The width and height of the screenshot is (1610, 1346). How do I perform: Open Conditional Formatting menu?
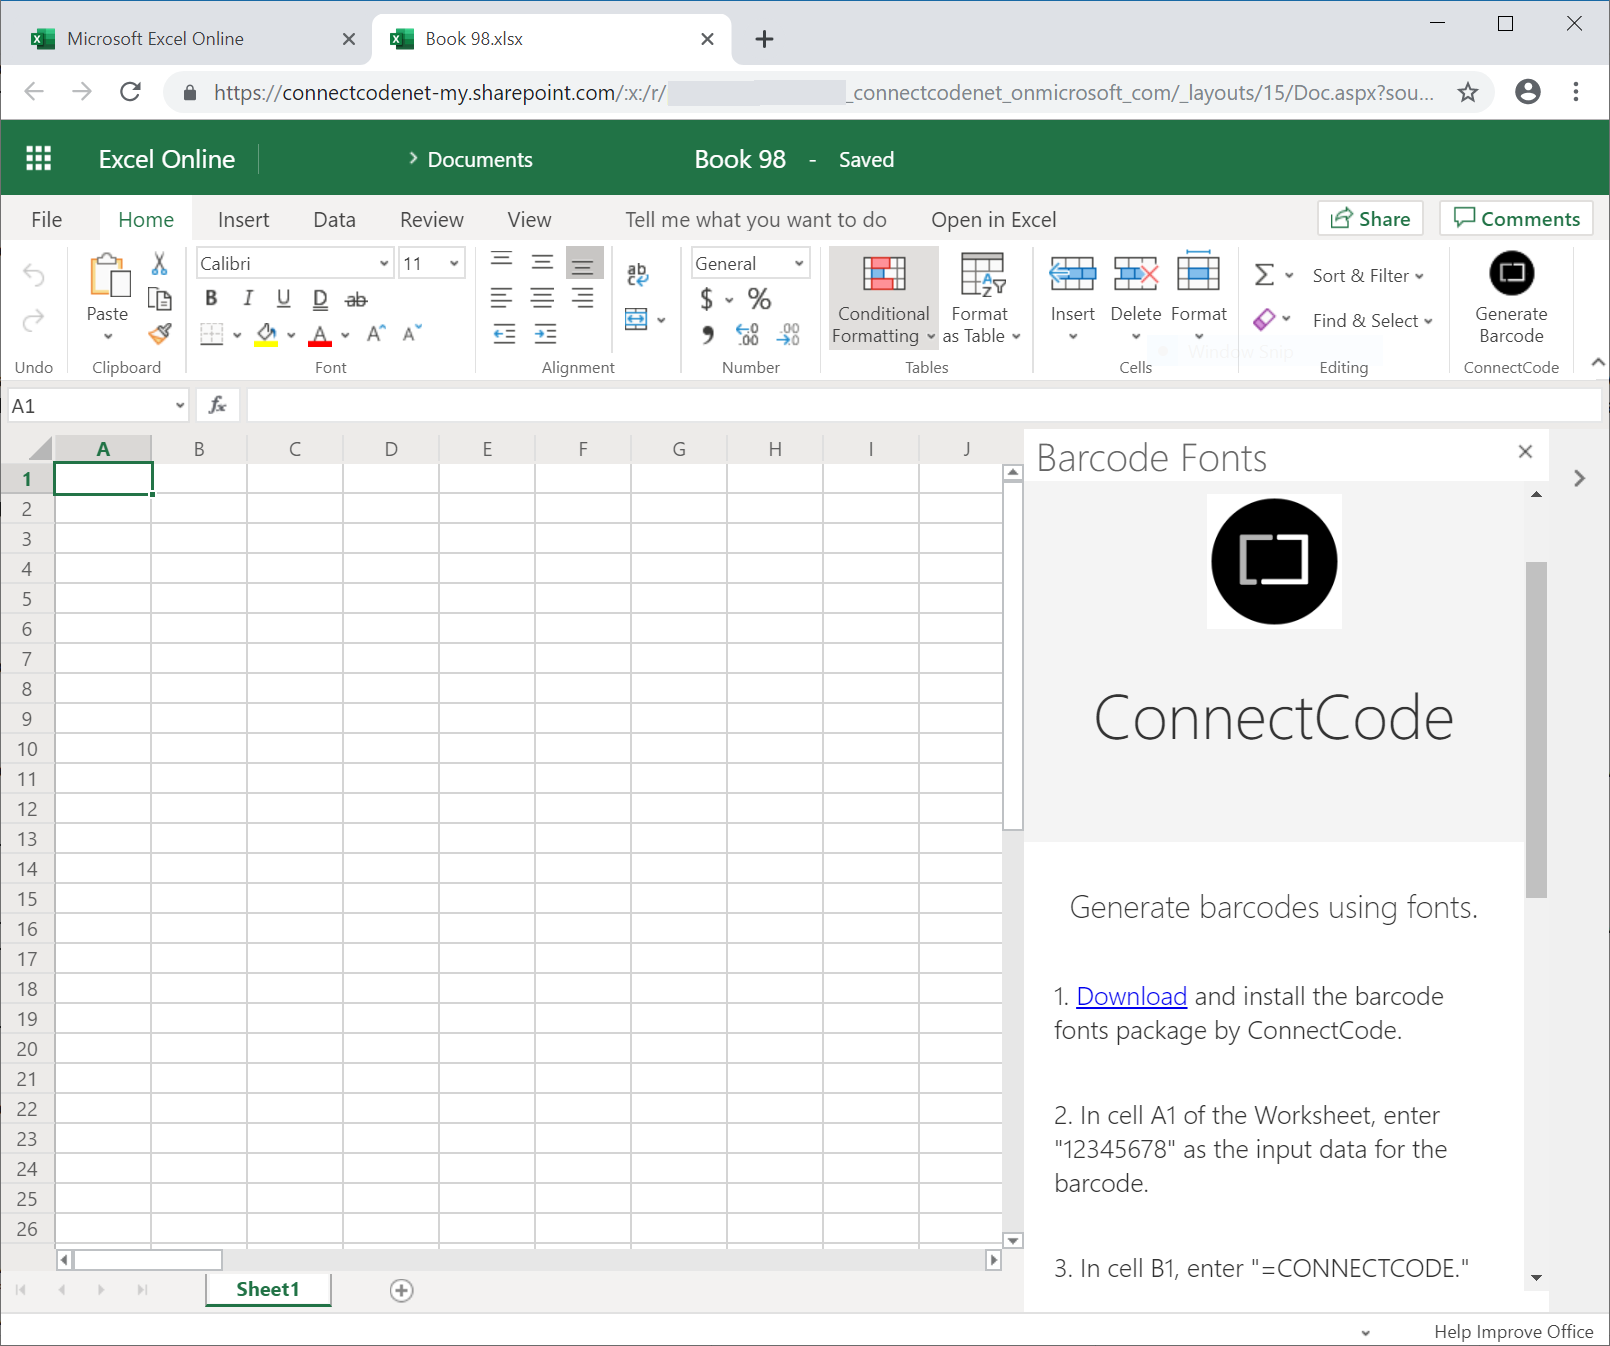884,298
